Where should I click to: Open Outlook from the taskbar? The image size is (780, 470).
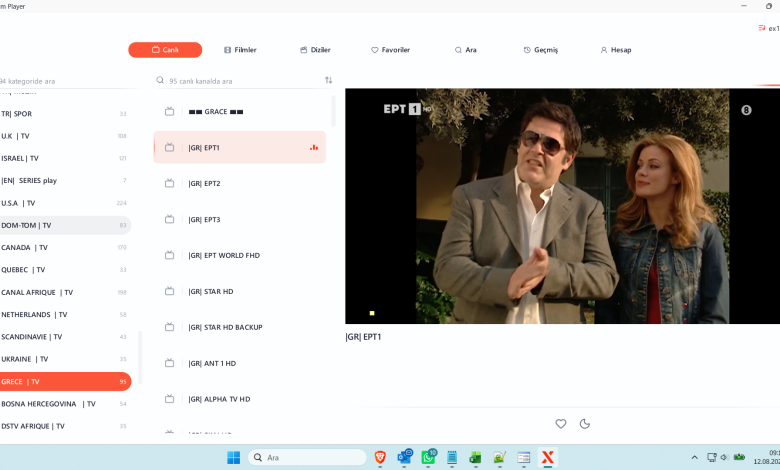404,457
